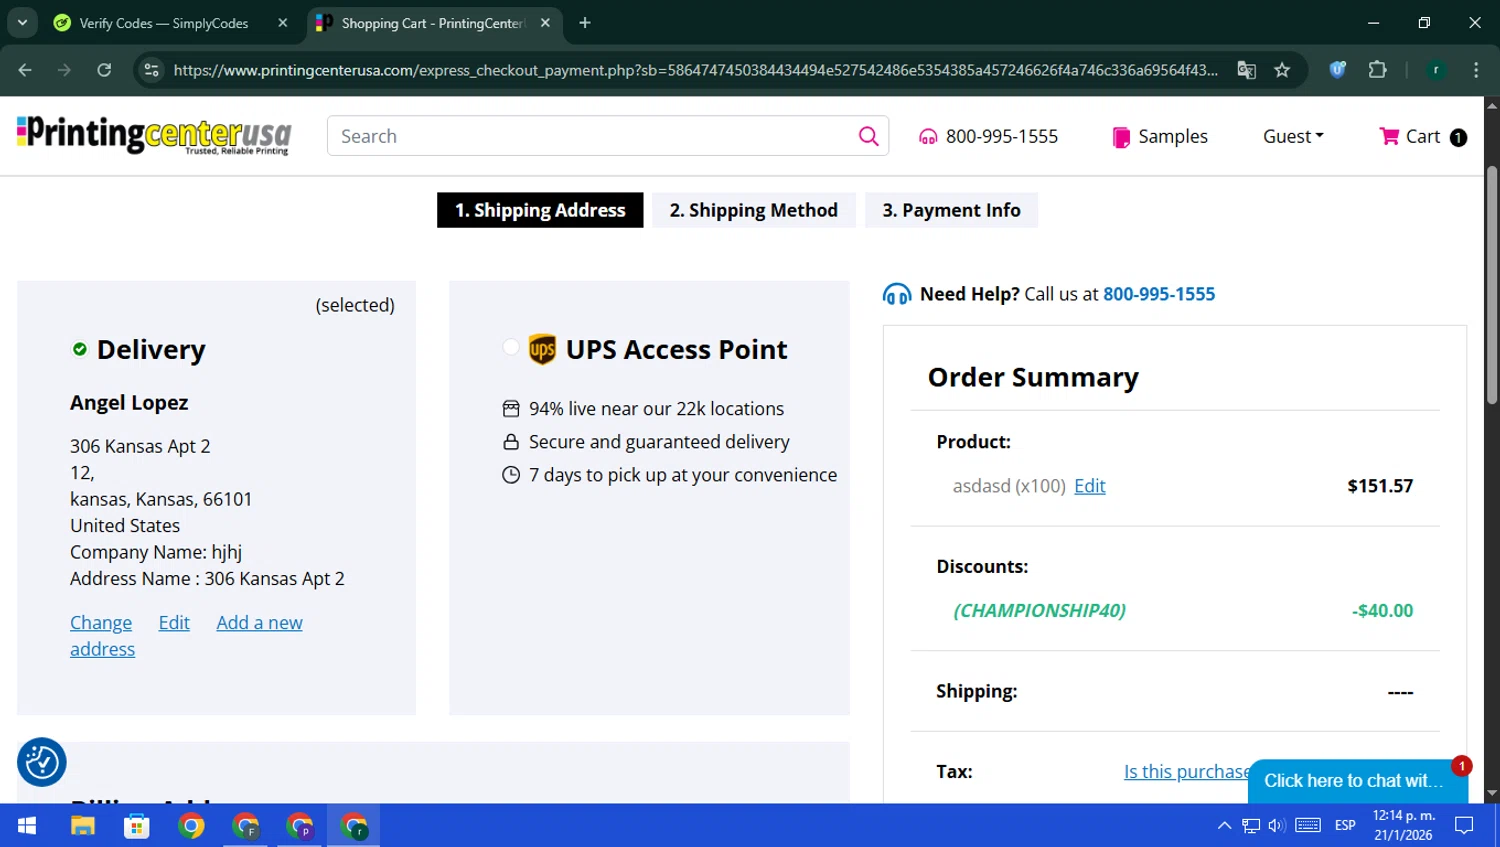Open the shopping cart icon
This screenshot has height=847, width=1500.
pos(1389,136)
